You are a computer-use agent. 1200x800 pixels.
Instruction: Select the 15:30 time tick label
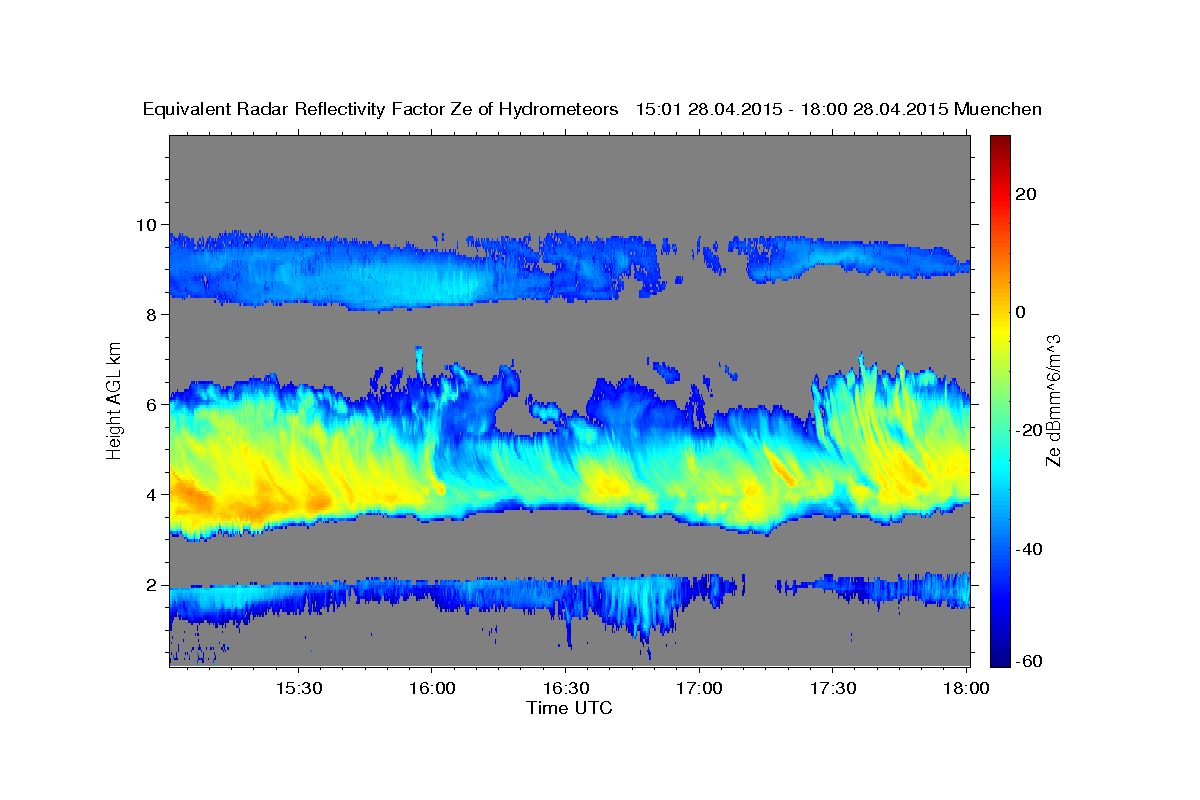(298, 688)
